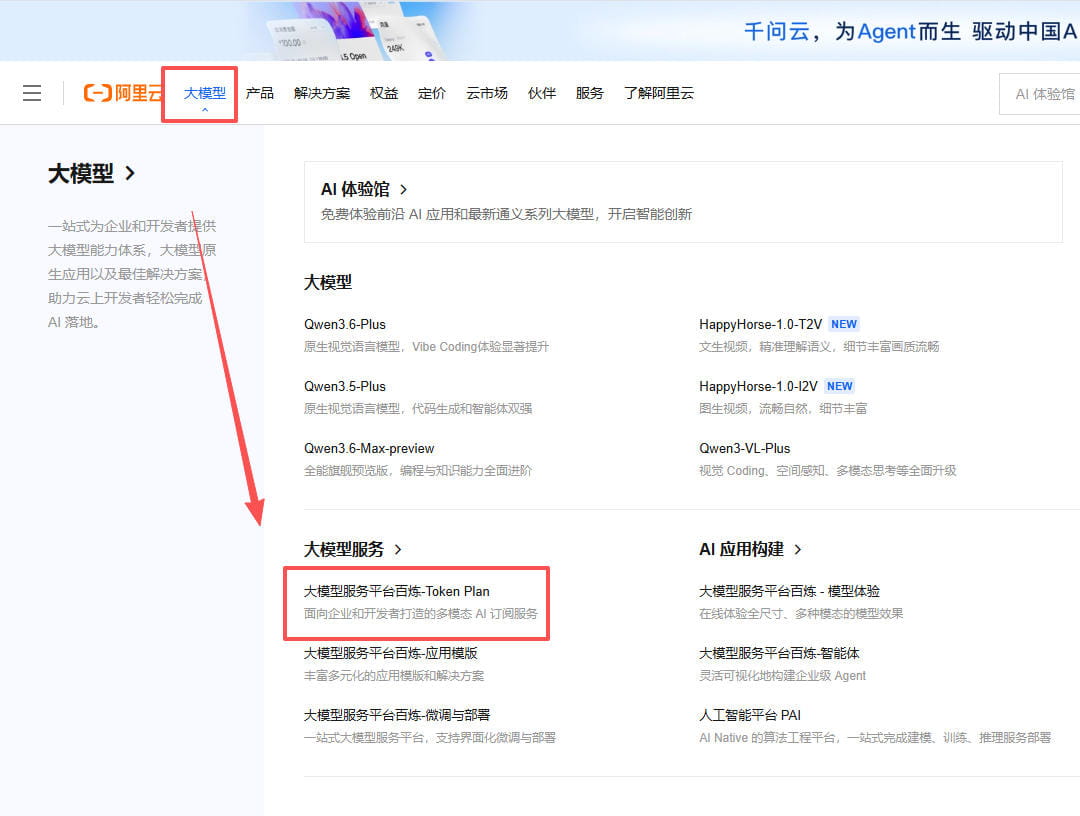1080x816 pixels.
Task: Open 大模型服务平台百炼 - 模型体验 link
Action: pos(789,592)
